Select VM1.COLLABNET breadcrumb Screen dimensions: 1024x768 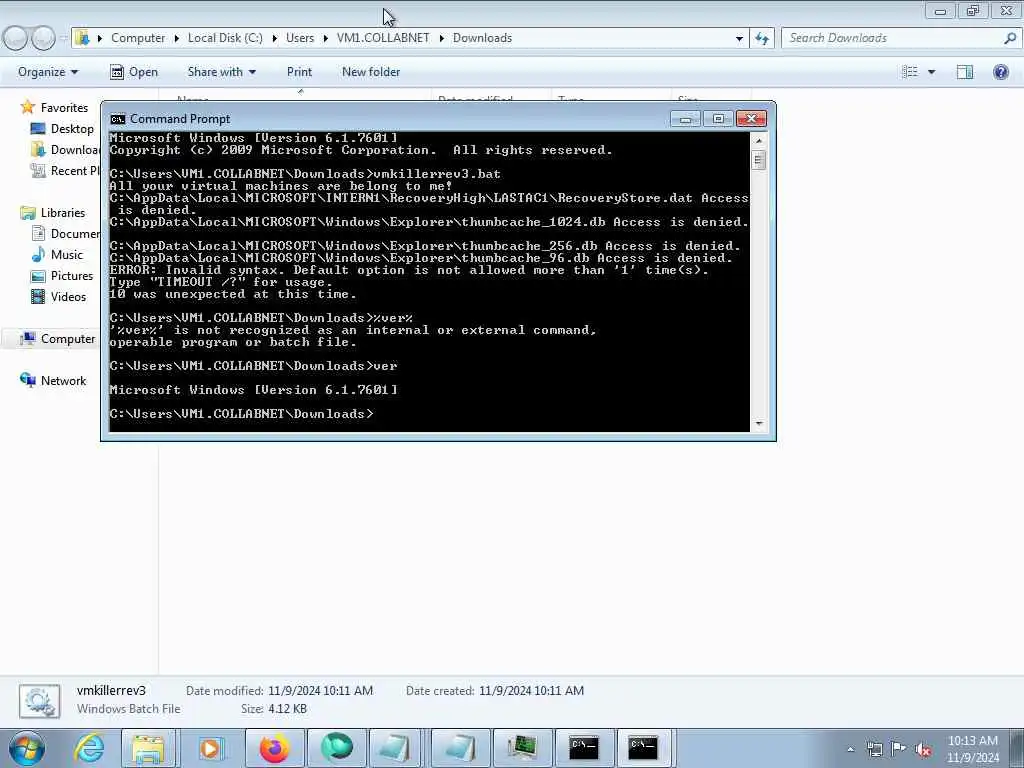(x=383, y=38)
